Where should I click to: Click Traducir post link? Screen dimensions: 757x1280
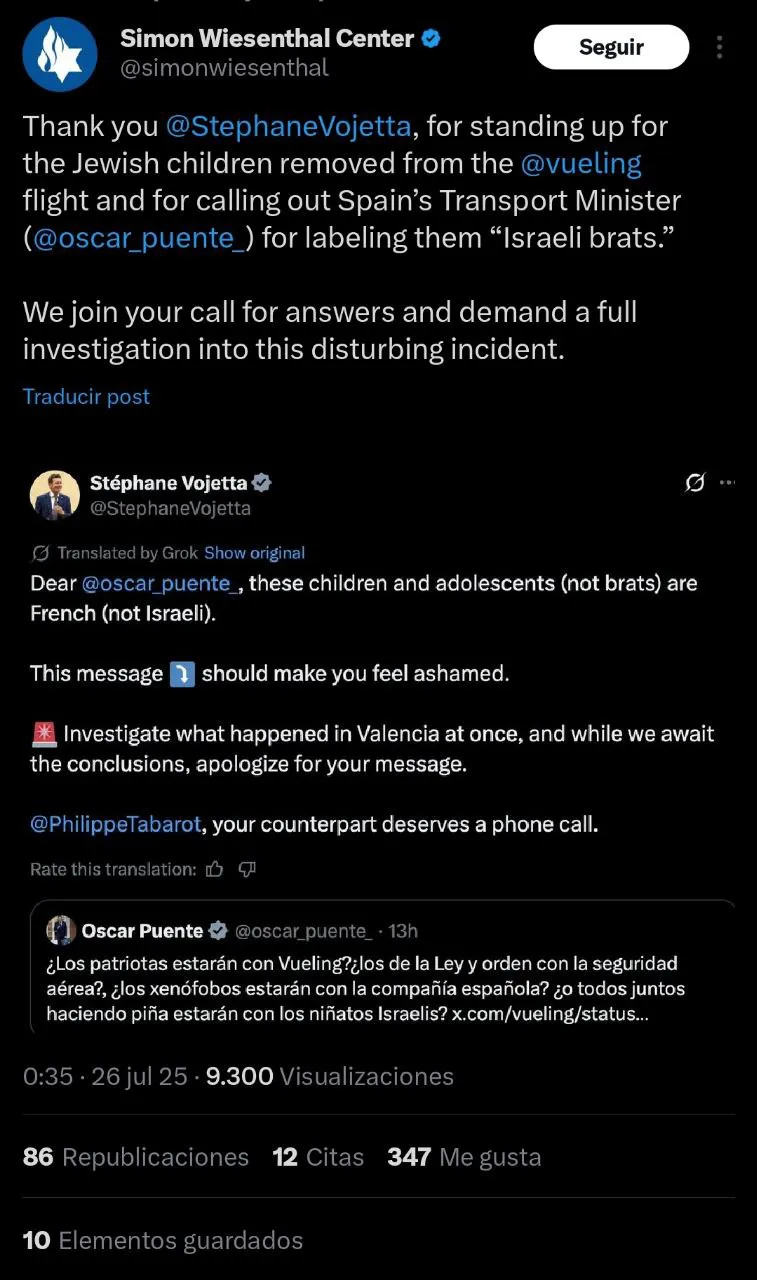tap(86, 397)
